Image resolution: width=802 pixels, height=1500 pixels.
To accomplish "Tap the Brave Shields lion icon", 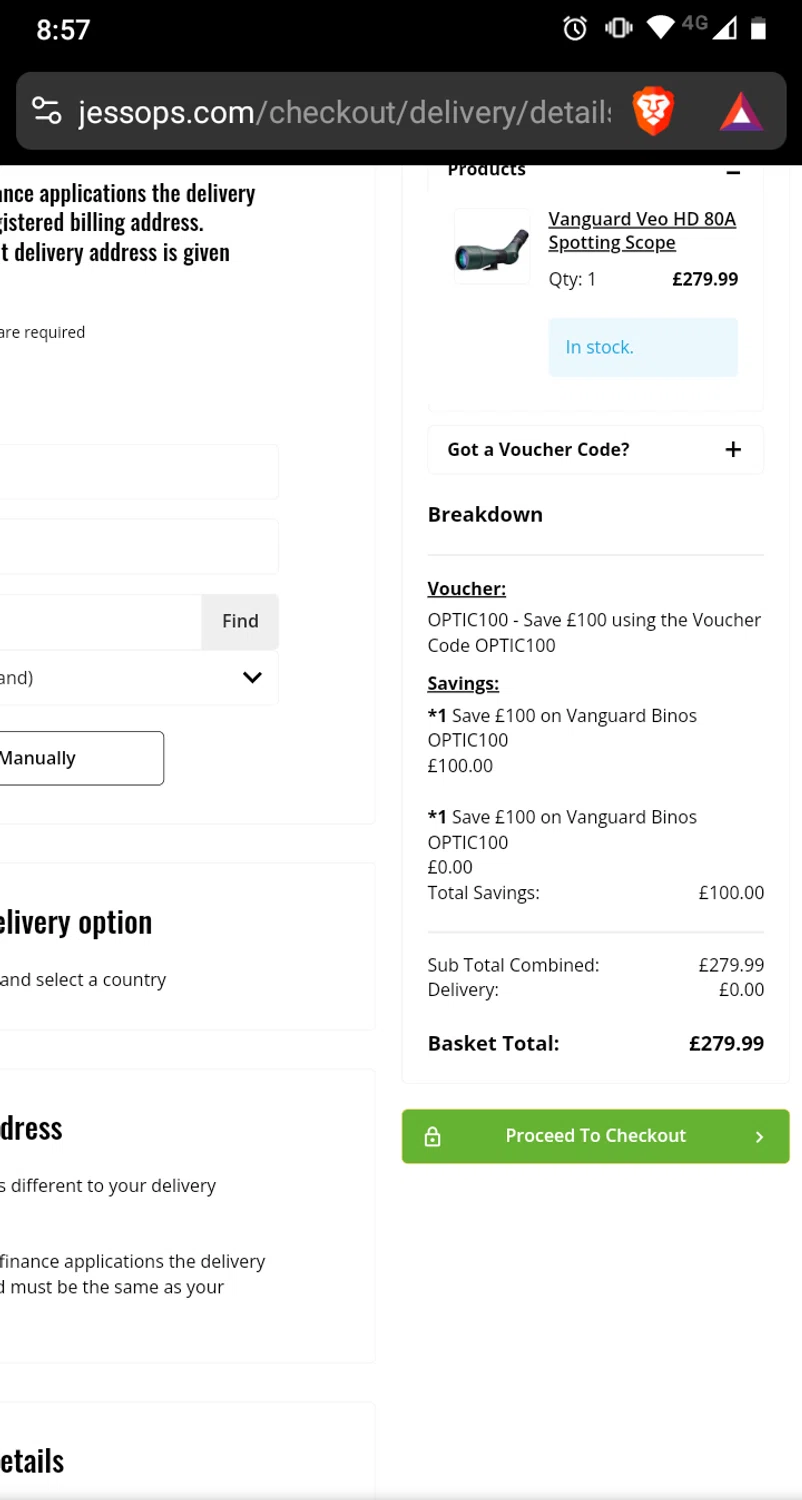I will click(x=653, y=112).
